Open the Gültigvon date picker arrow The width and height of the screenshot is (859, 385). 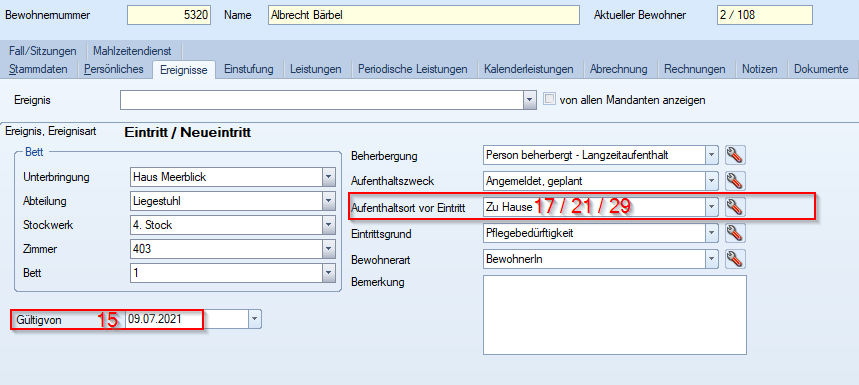click(x=255, y=319)
